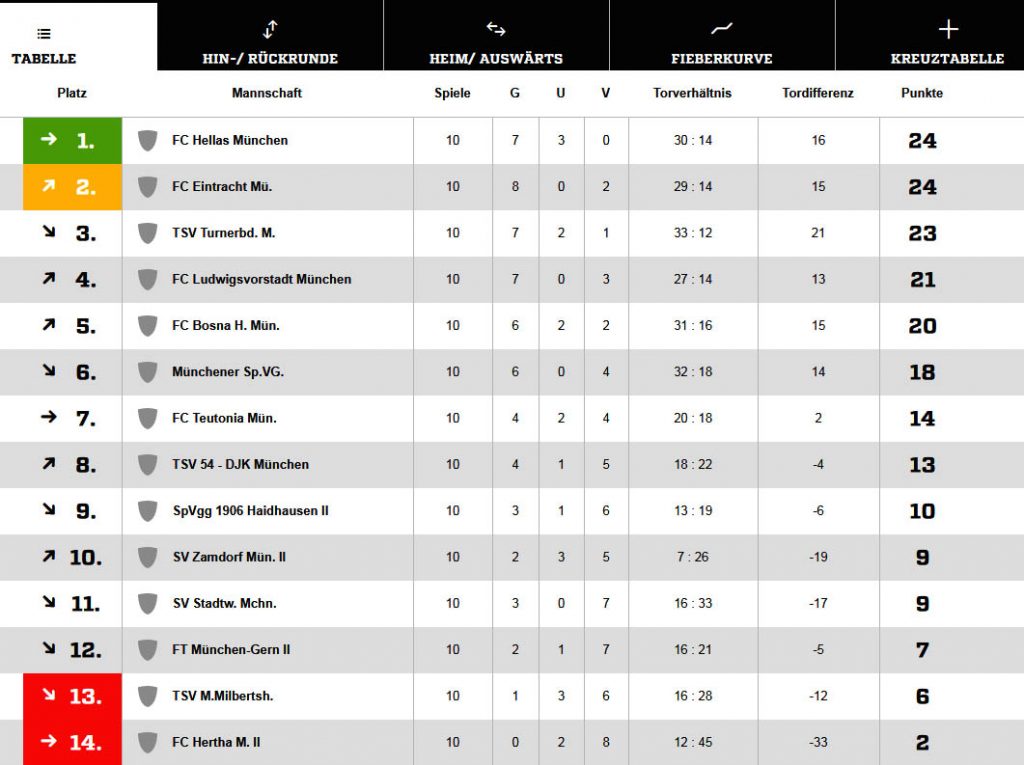Click the Punkte column header
The image size is (1024, 765).
click(x=921, y=93)
